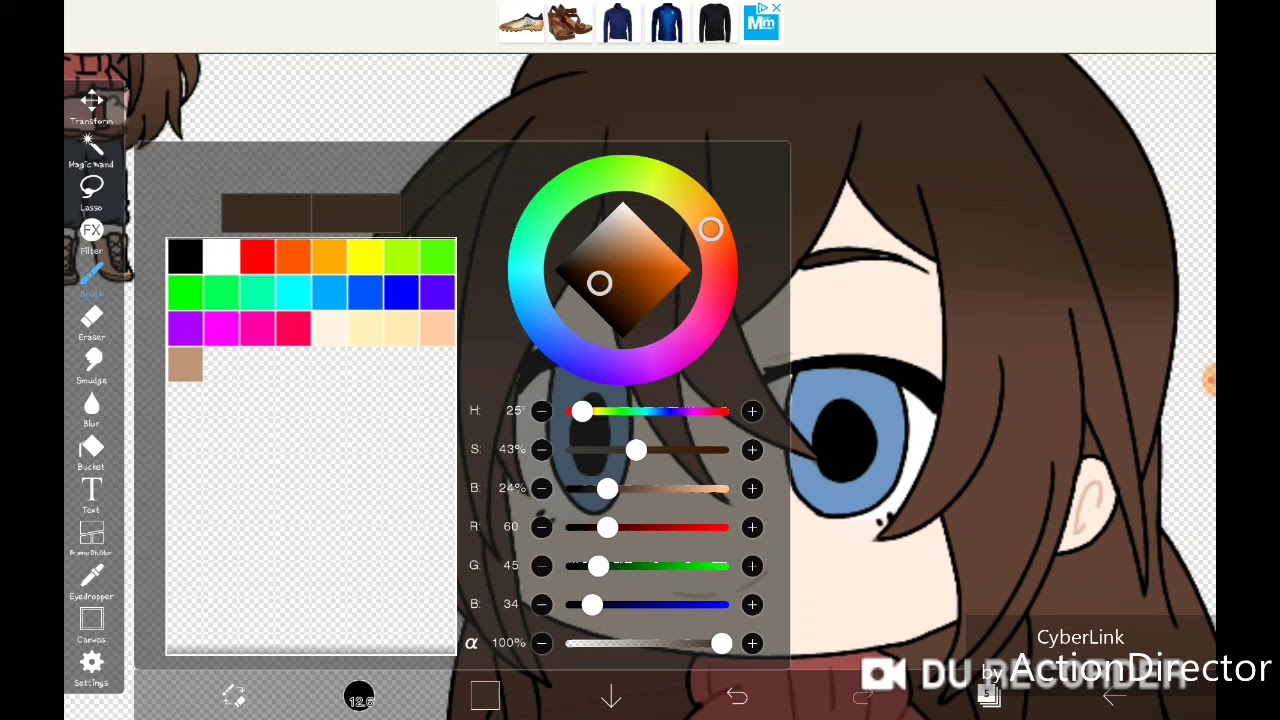Select the Text tool
The image size is (1280, 720).
(91, 496)
